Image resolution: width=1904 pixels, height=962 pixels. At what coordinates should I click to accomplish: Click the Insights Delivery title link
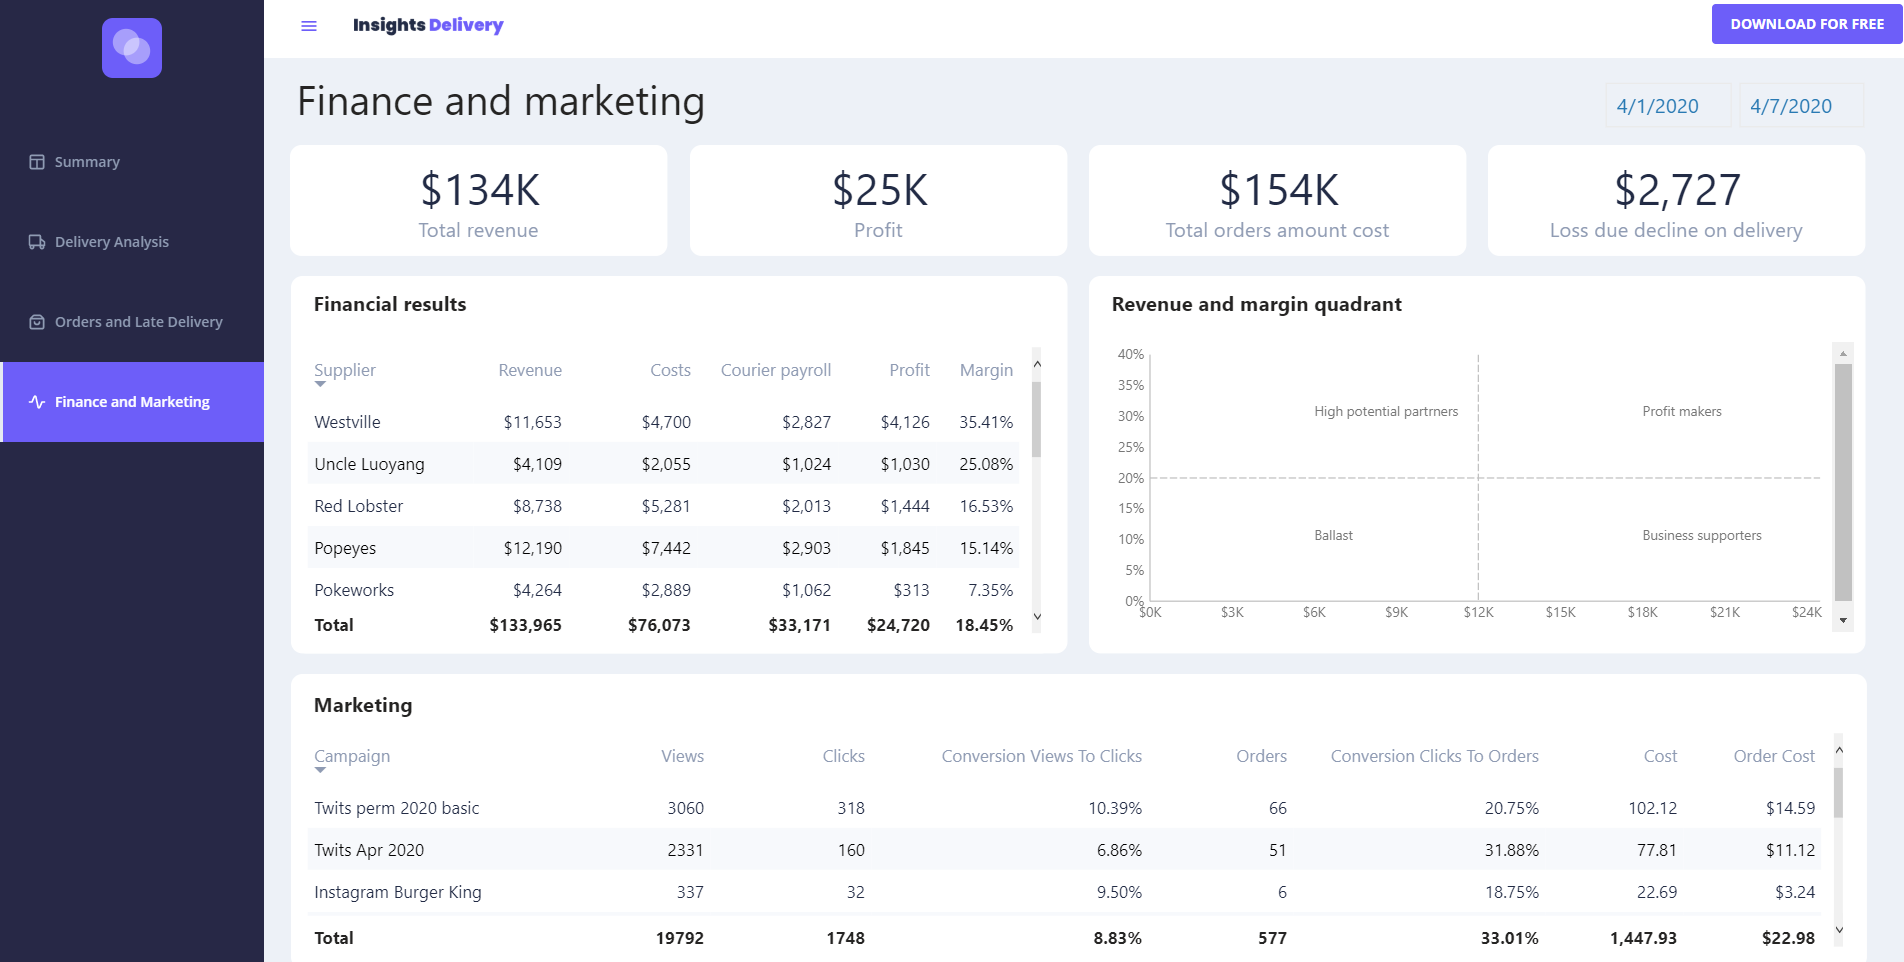(x=428, y=25)
